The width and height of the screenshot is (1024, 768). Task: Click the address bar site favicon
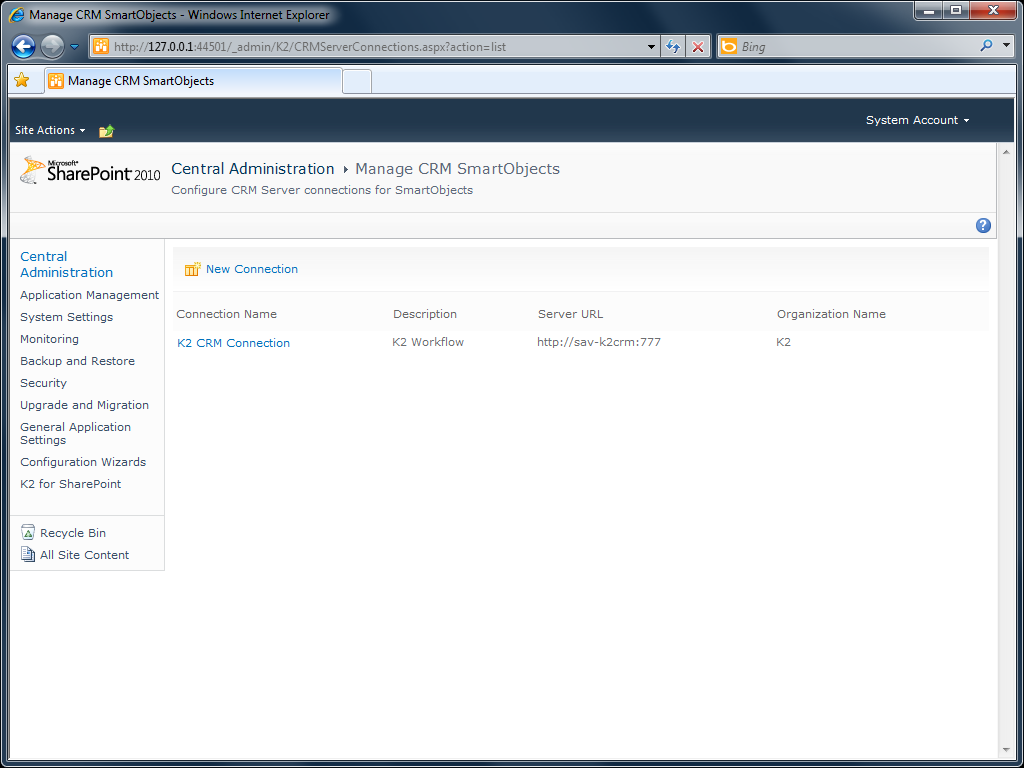101,46
